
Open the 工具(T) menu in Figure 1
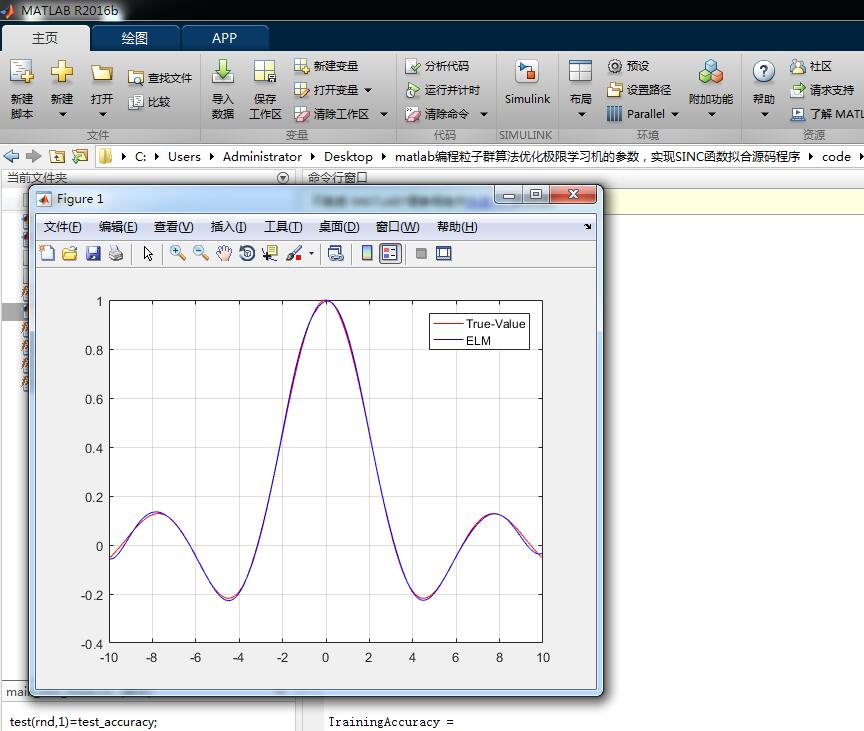(x=283, y=227)
